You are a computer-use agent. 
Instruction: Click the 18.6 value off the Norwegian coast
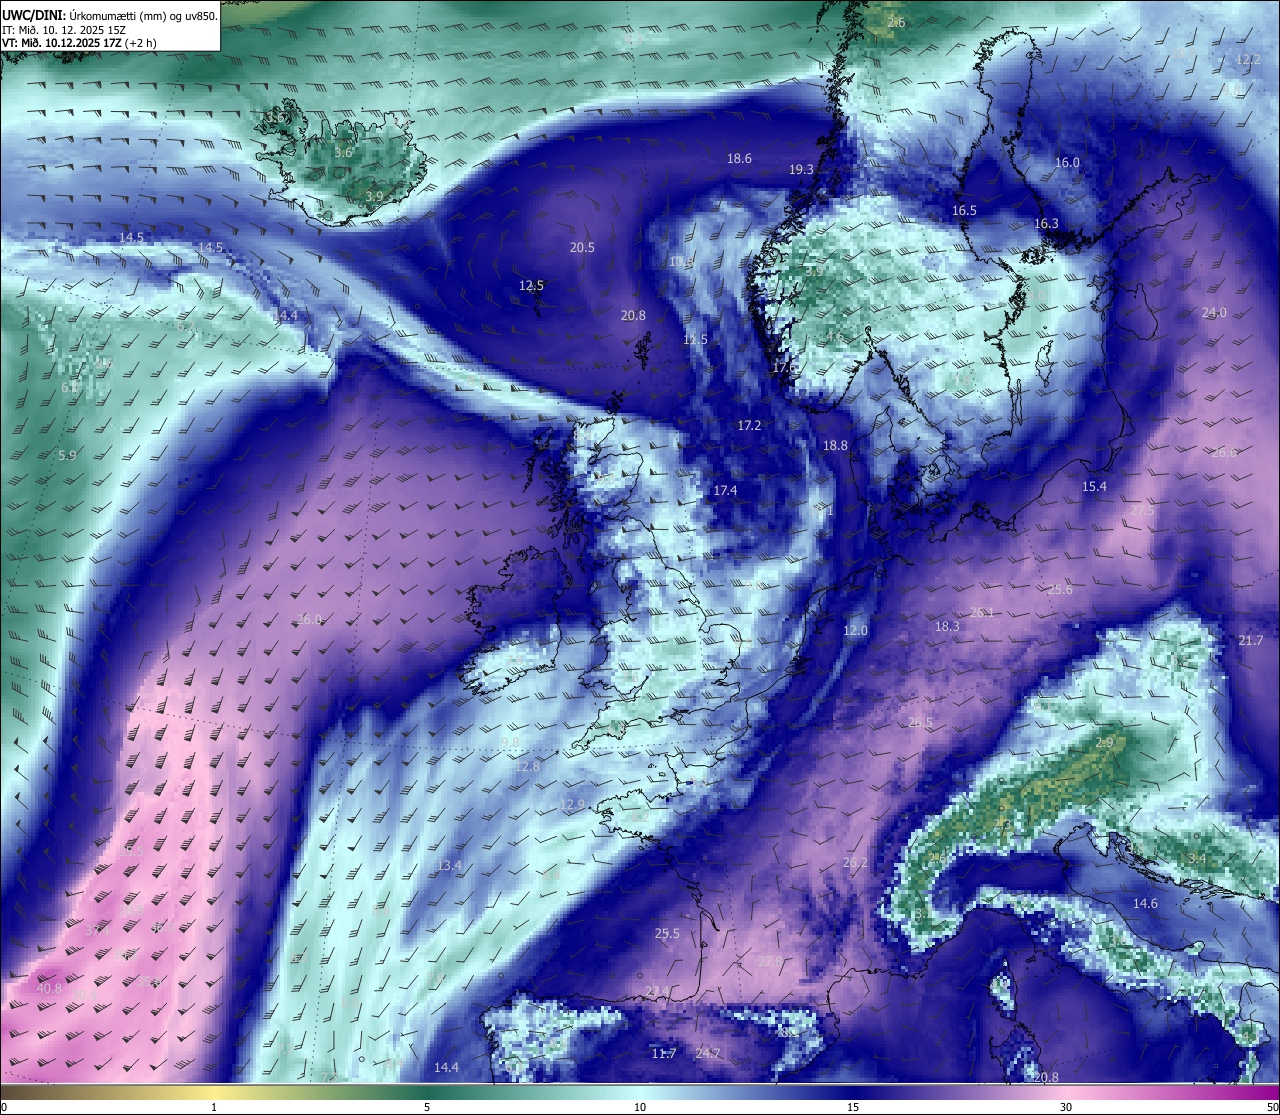coord(739,158)
